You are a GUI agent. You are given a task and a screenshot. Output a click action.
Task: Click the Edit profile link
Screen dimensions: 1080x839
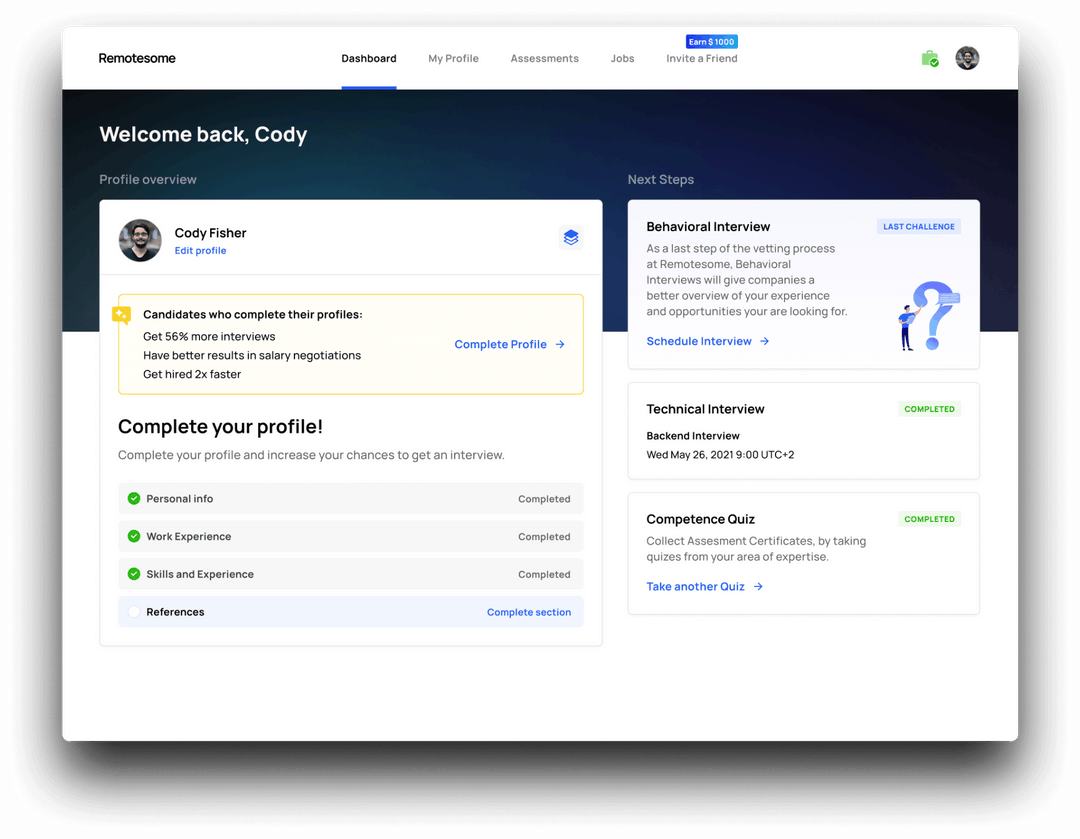point(200,250)
